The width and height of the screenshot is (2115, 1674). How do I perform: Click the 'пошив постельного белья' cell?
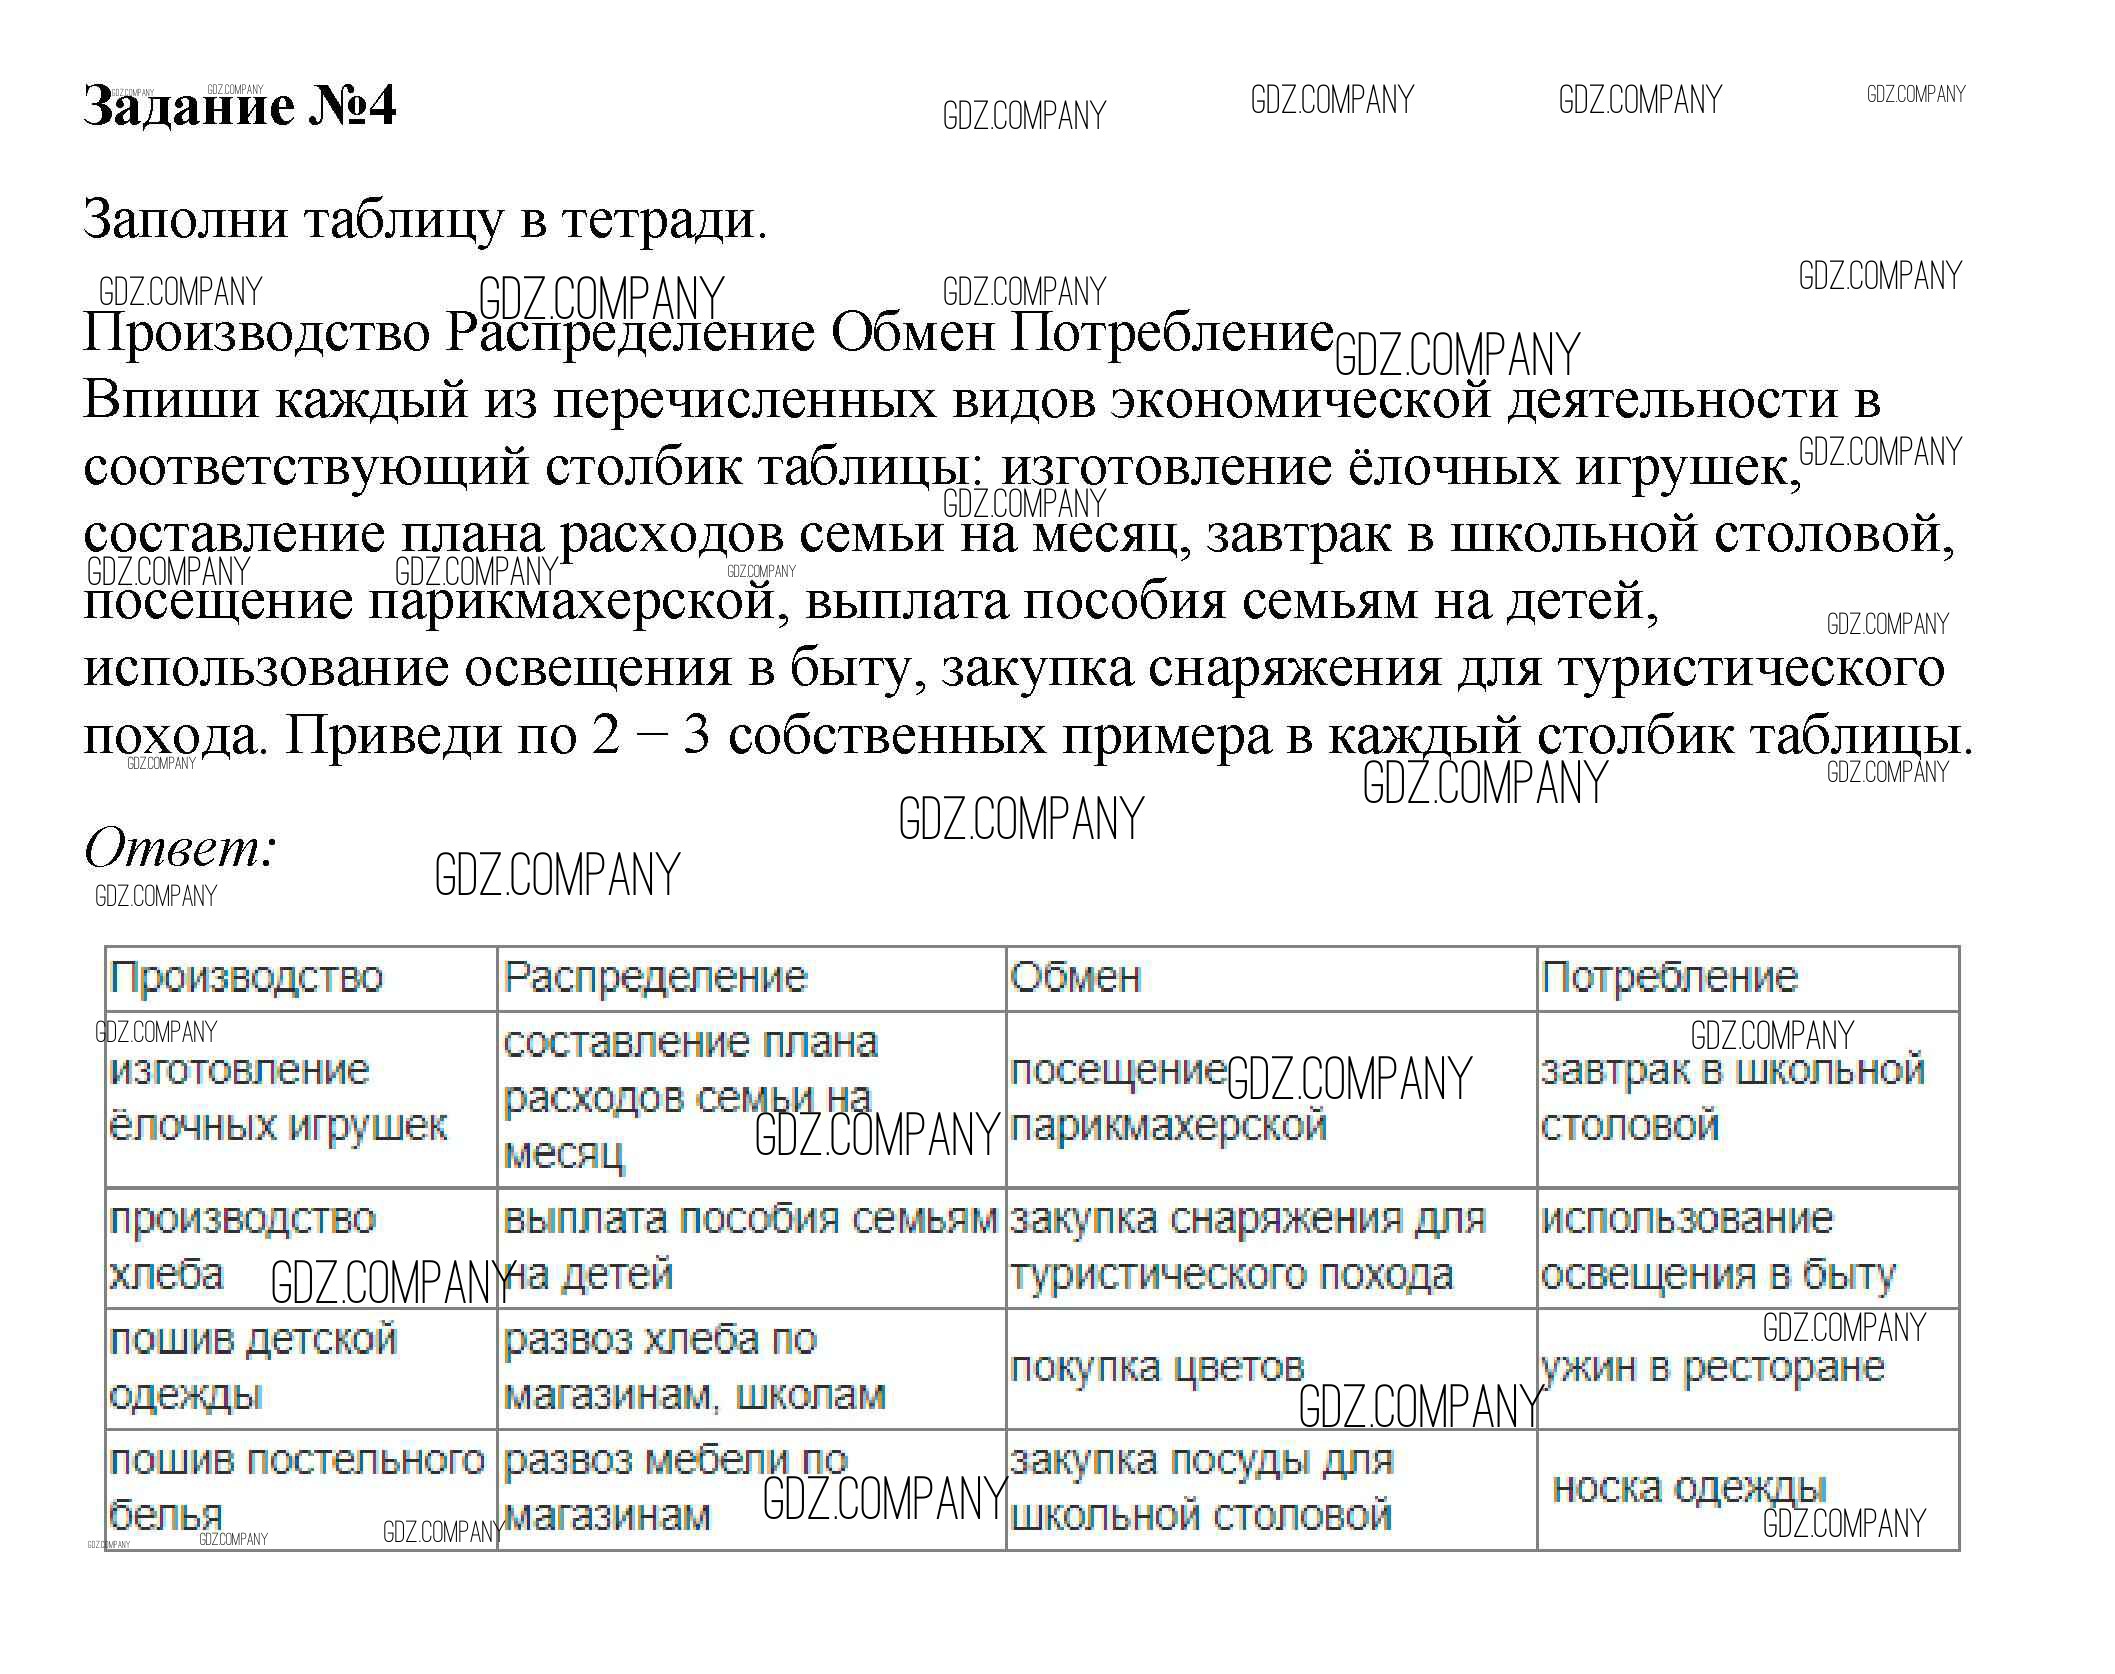296,1488
